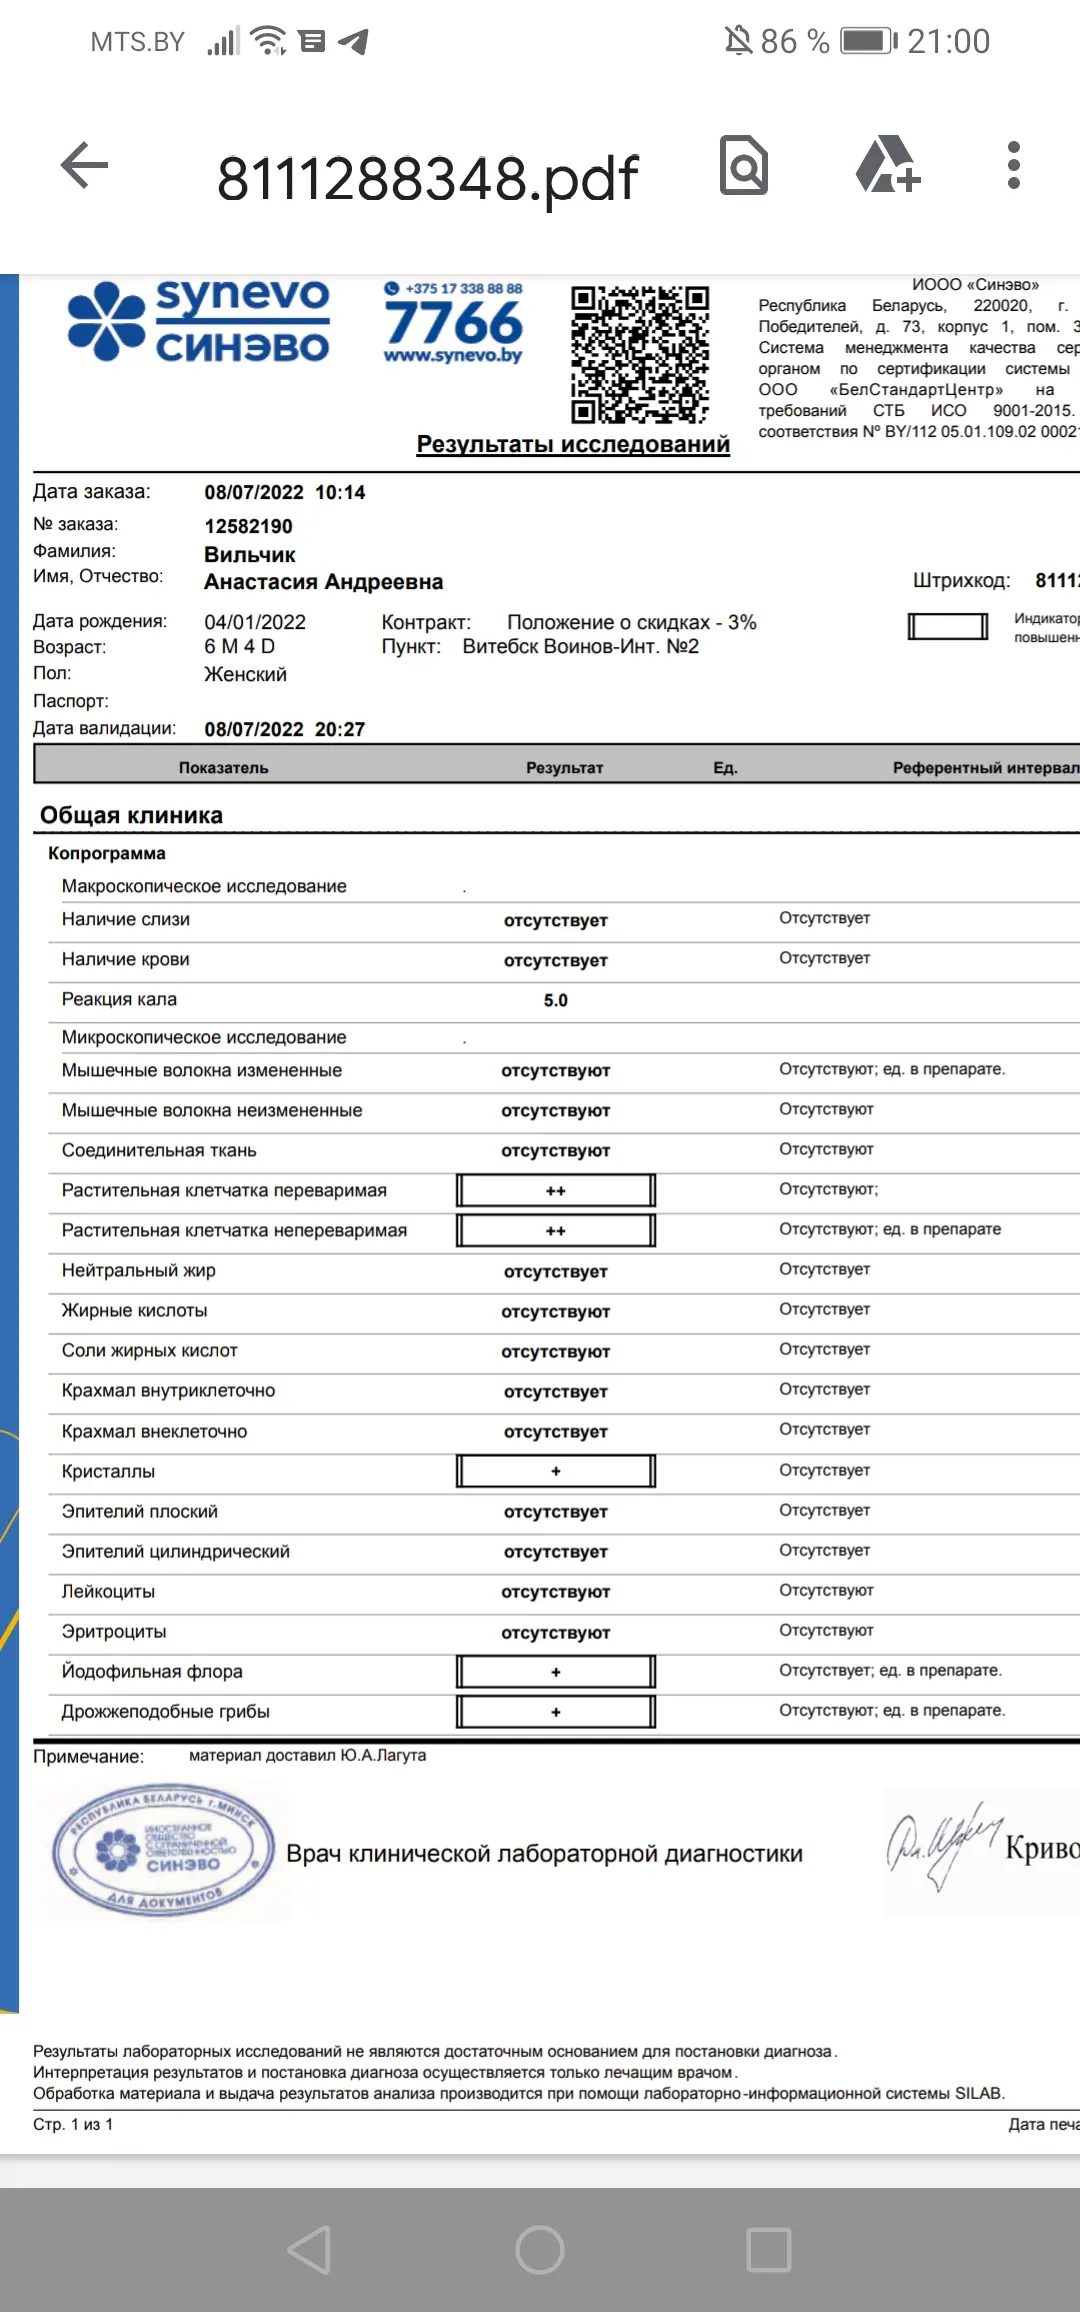Screen dimensions: 1080x2312
Task: Tap the Копрограмма subheading
Action: tap(107, 853)
